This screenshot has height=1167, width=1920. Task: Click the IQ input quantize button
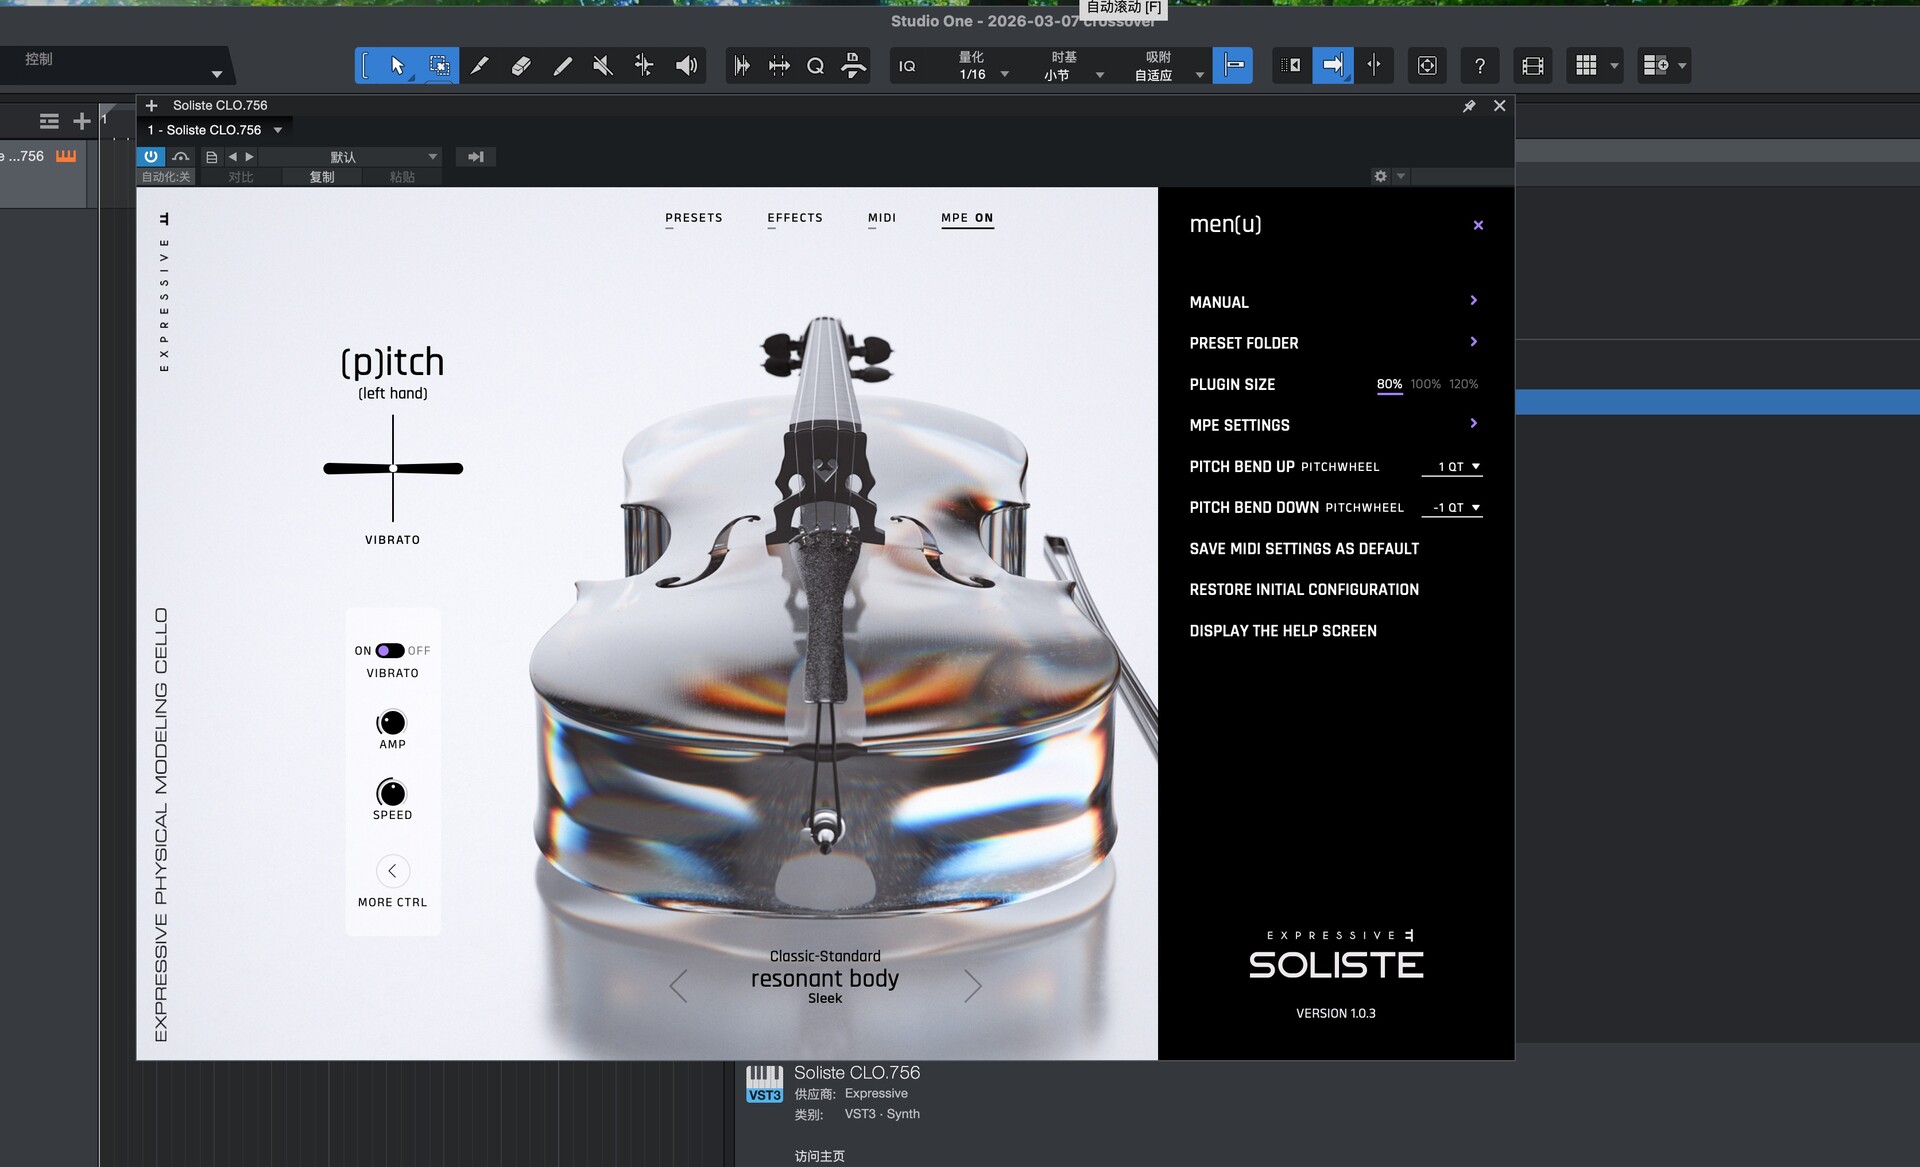point(907,66)
